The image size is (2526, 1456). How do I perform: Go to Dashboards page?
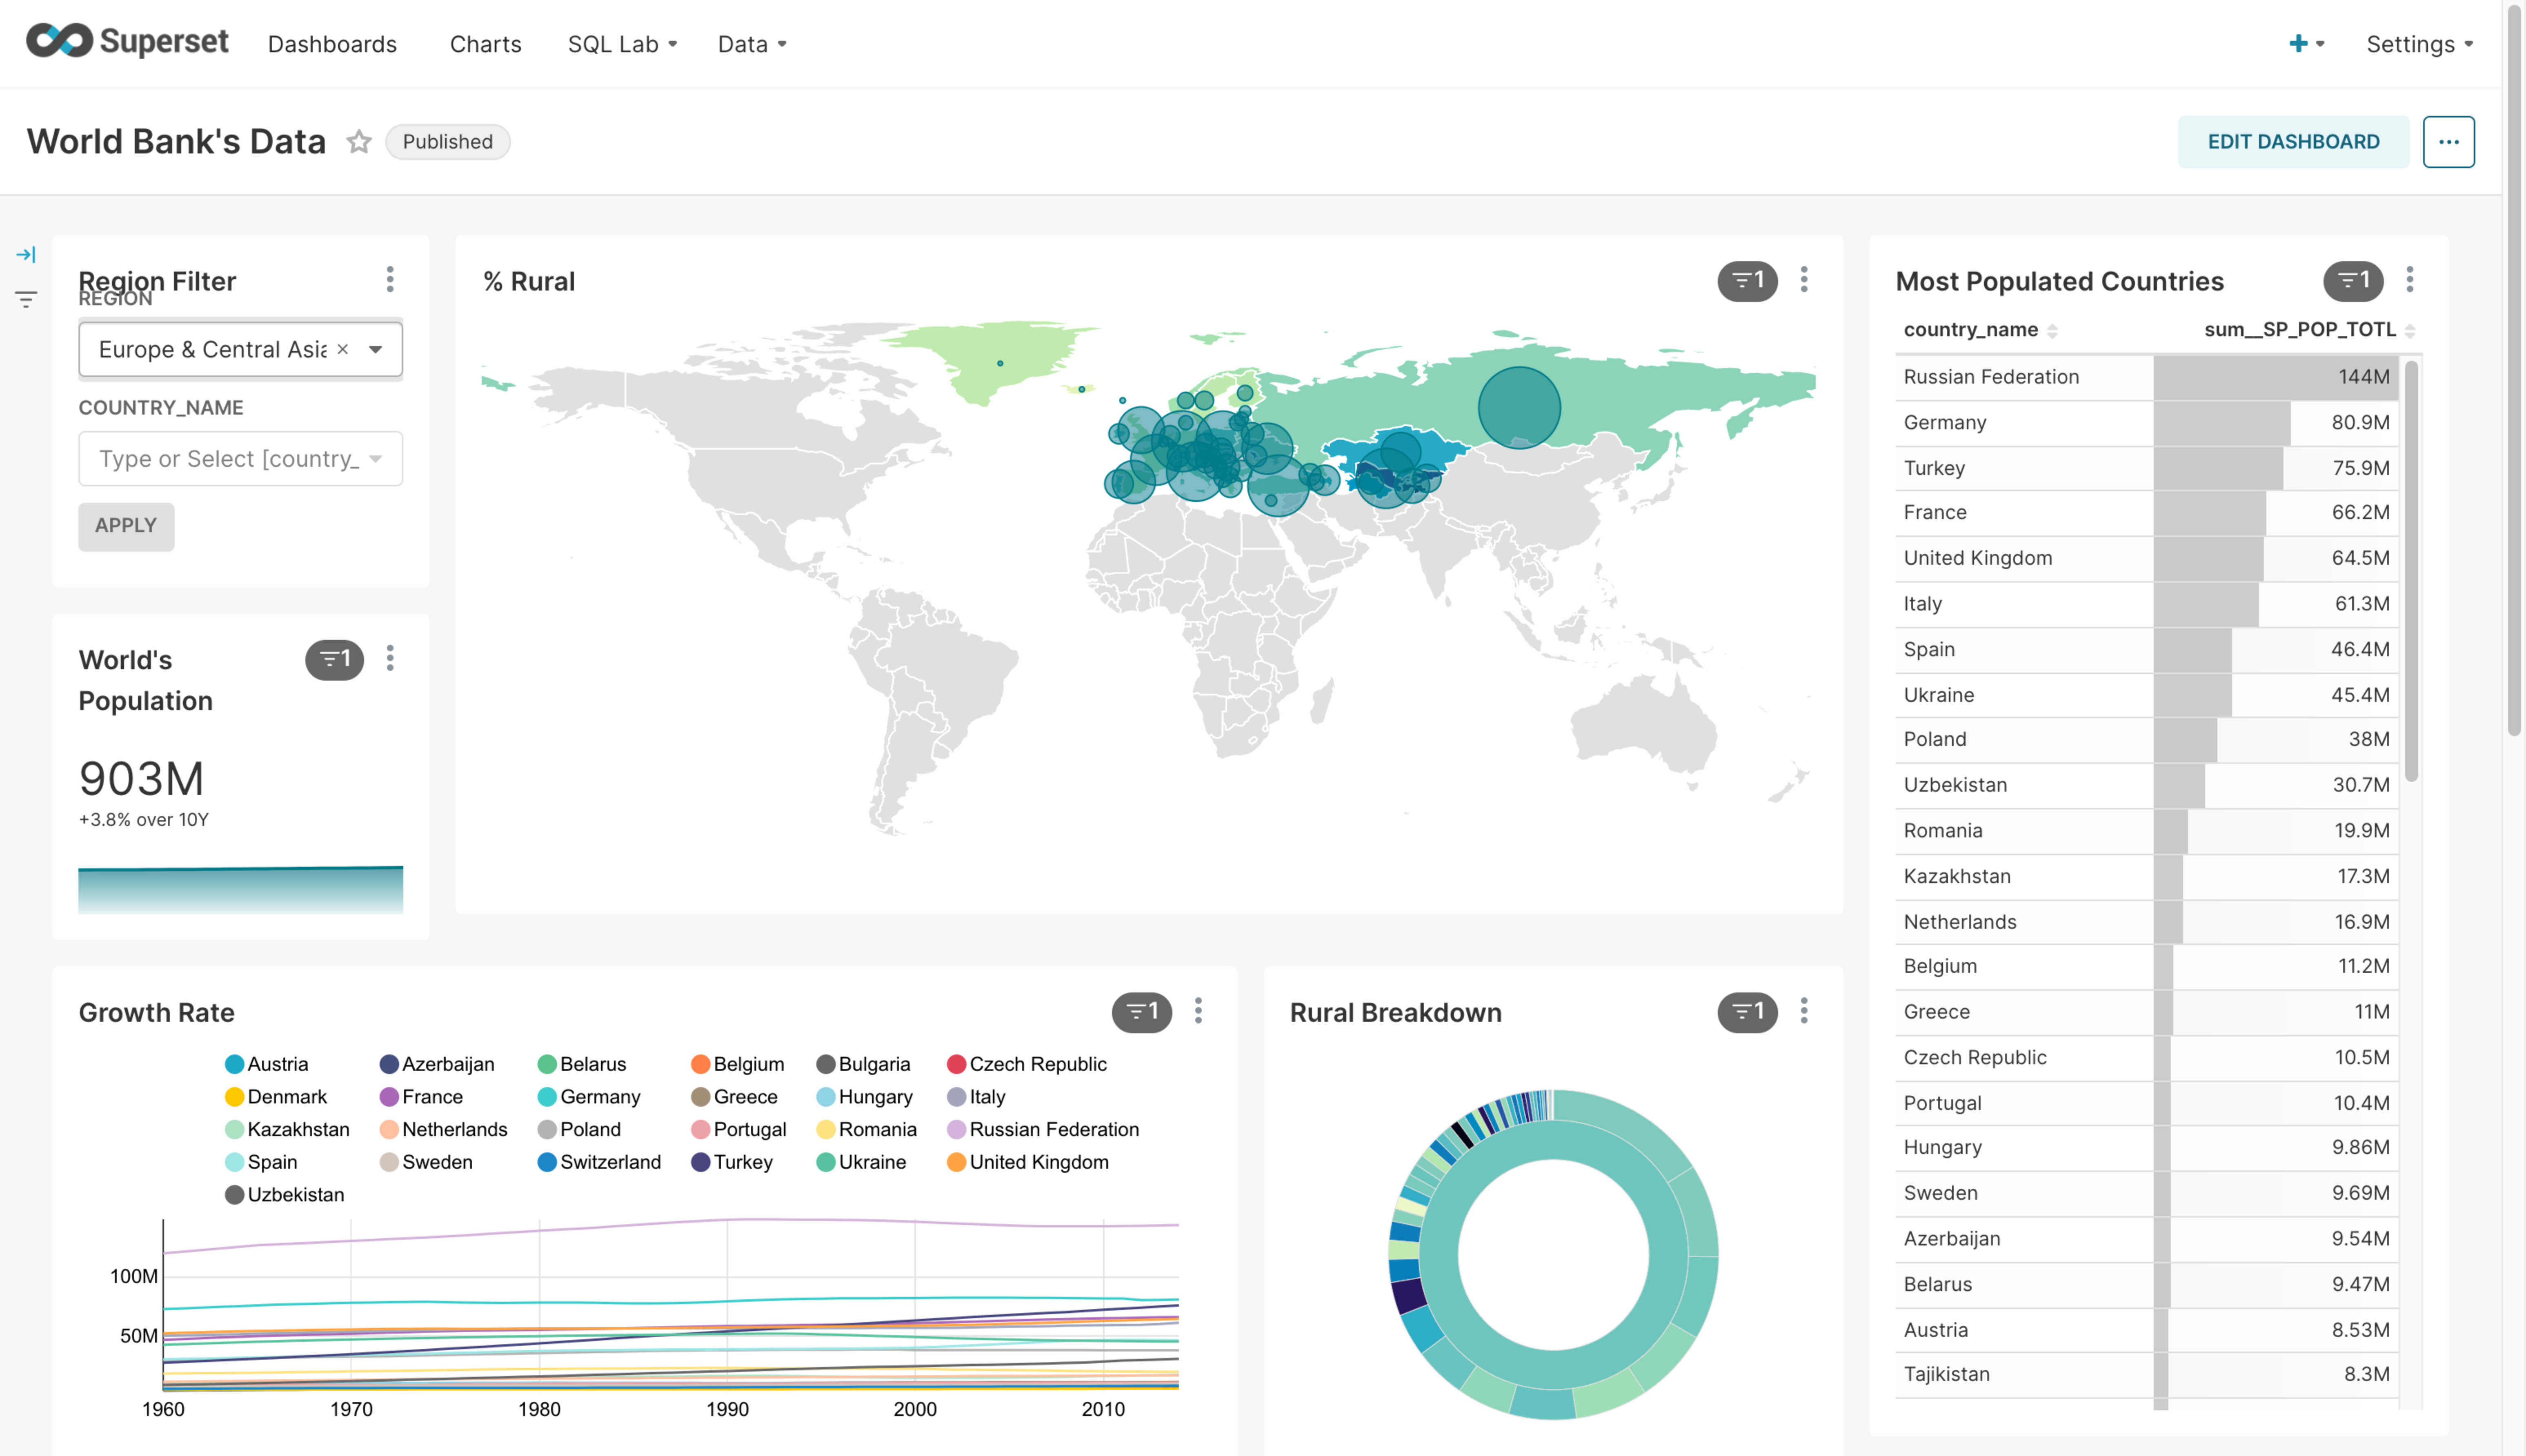click(332, 44)
